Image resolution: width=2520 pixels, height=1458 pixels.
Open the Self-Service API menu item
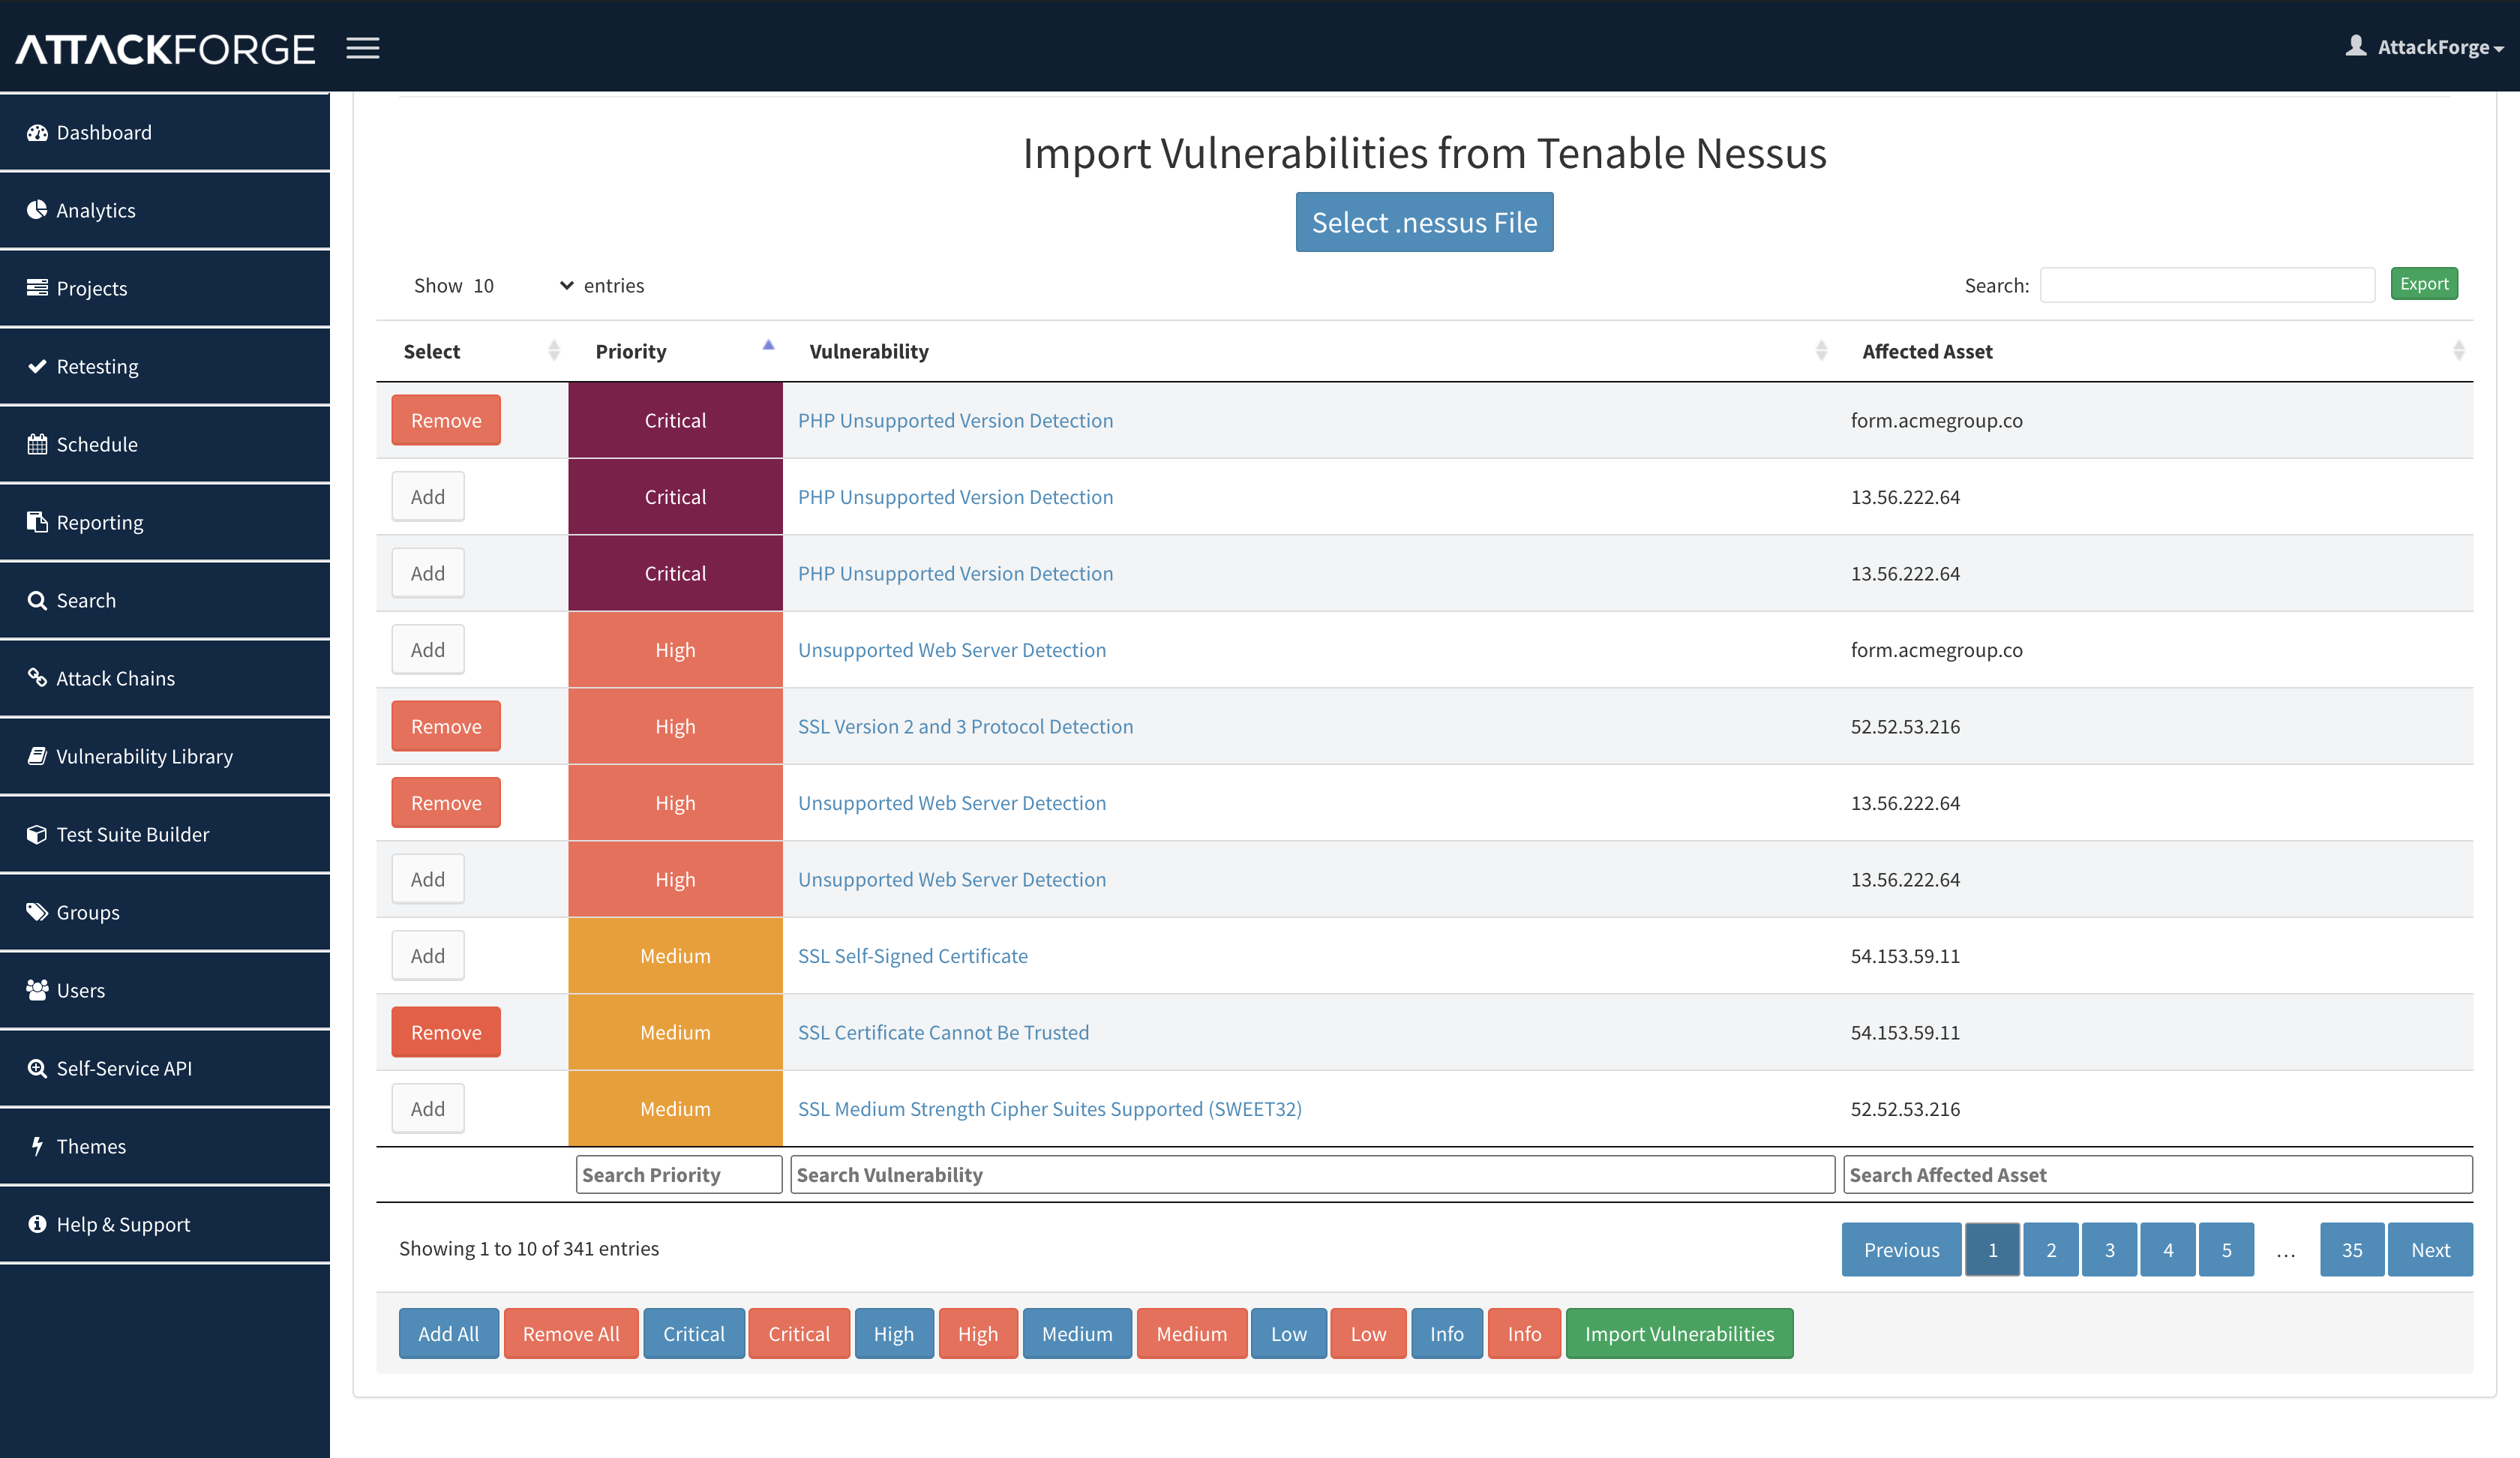(x=165, y=1068)
